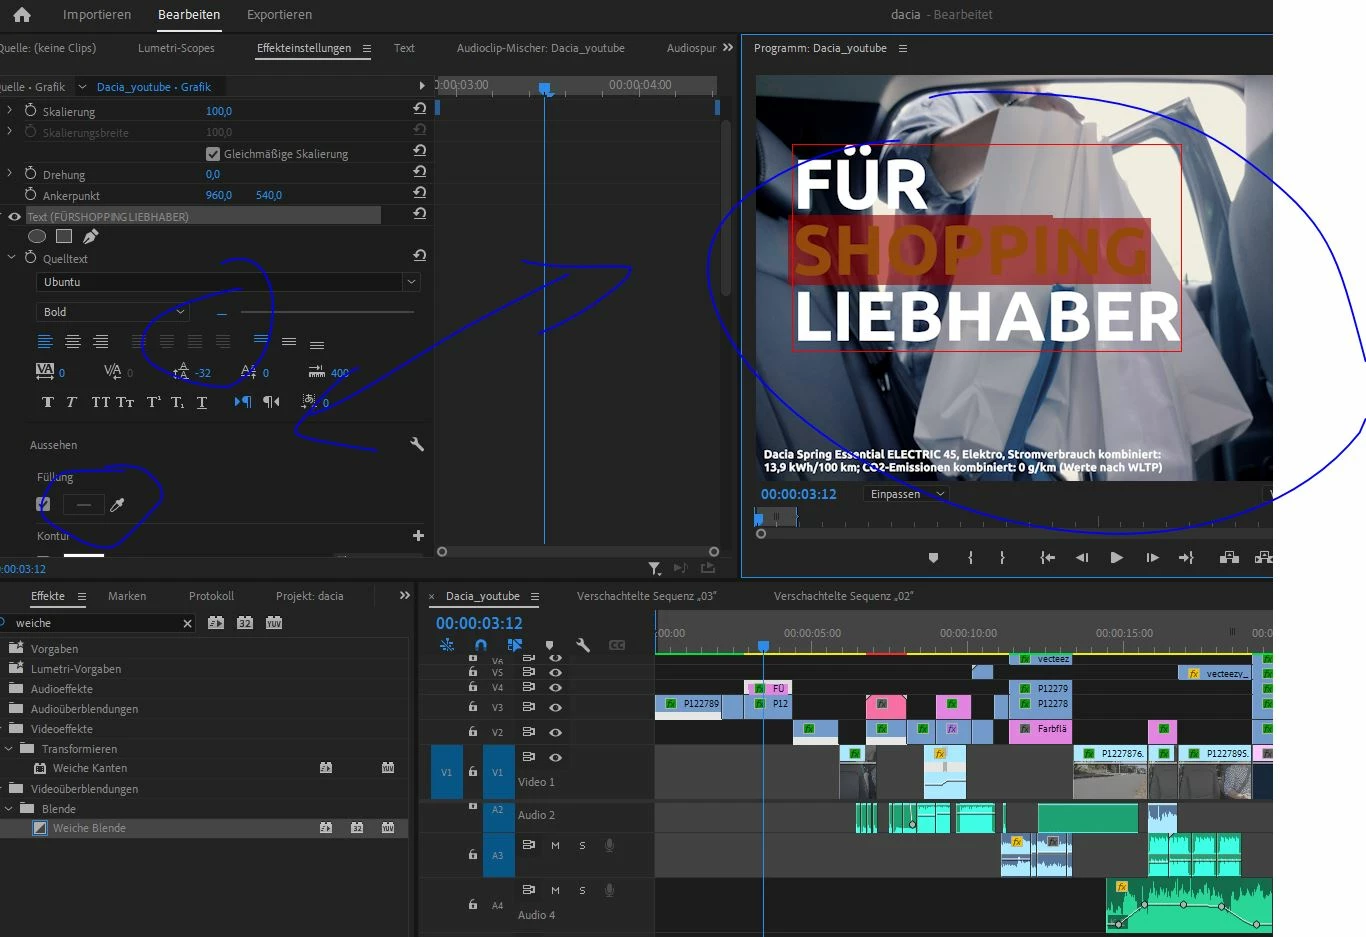Image resolution: width=1366 pixels, height=937 pixels.
Task: Toggle snapping in the timeline
Action: (x=481, y=646)
